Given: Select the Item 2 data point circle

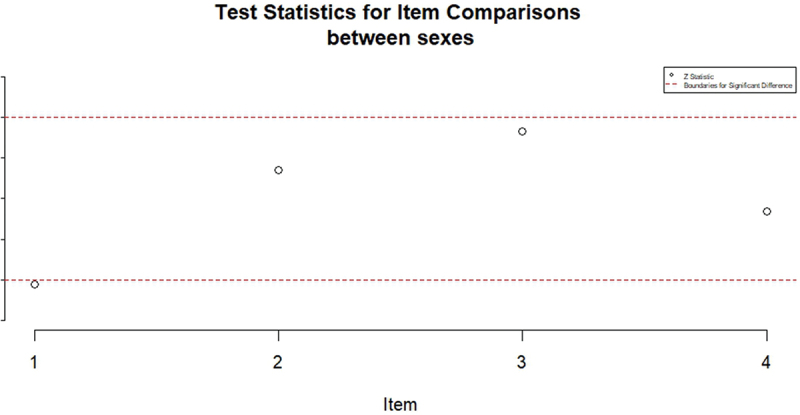Looking at the screenshot, I should coord(278,170).
